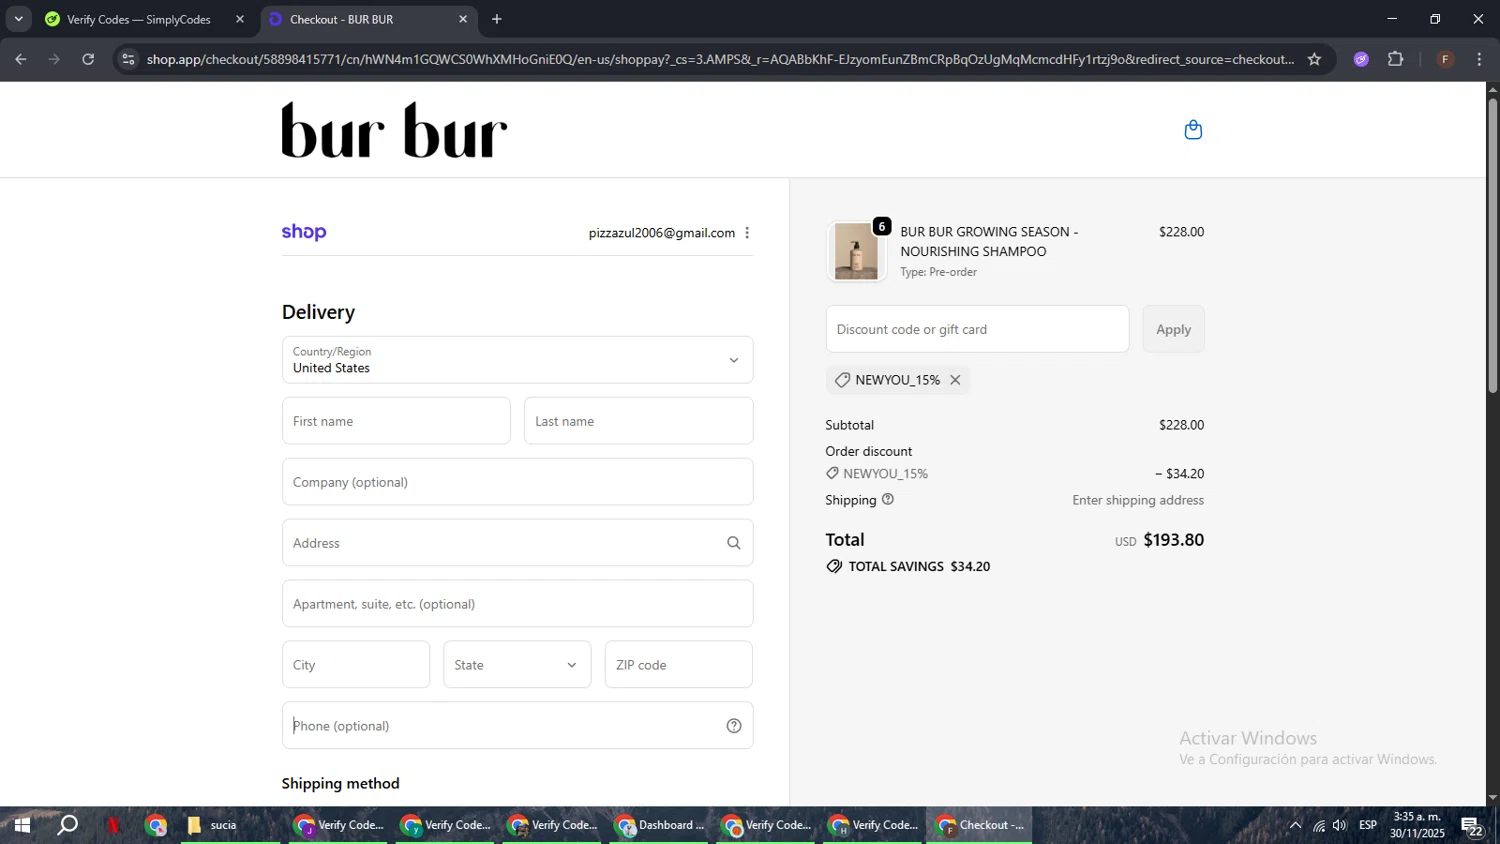Expand Country/Region dropdown
This screenshot has width=1500, height=844.
pyautogui.click(x=517, y=360)
